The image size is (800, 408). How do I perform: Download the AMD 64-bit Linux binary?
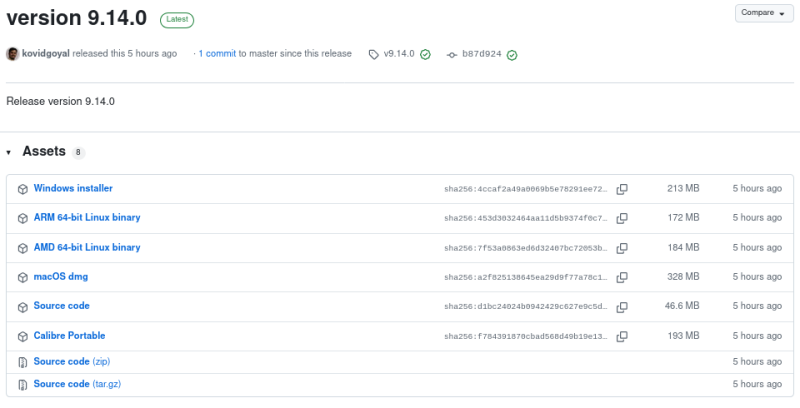pos(87,247)
